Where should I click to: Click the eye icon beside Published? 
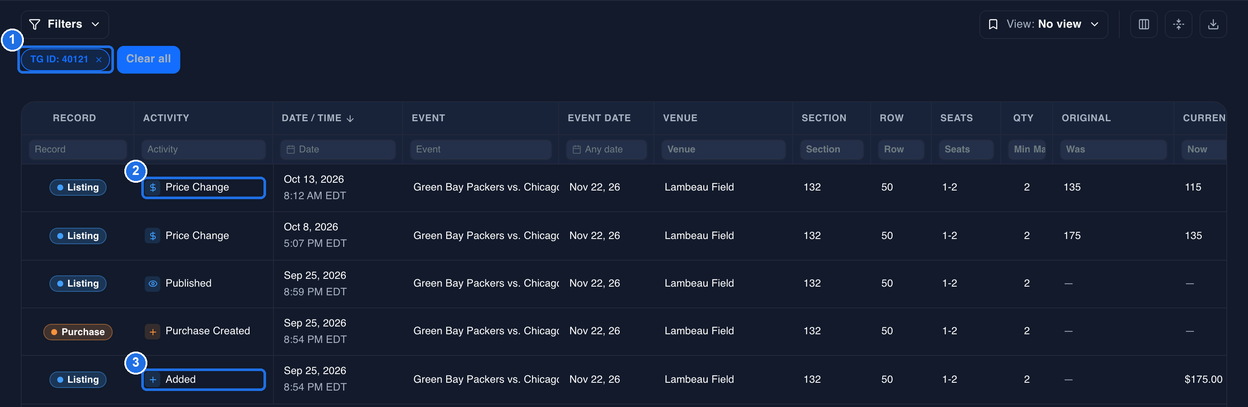[152, 284]
